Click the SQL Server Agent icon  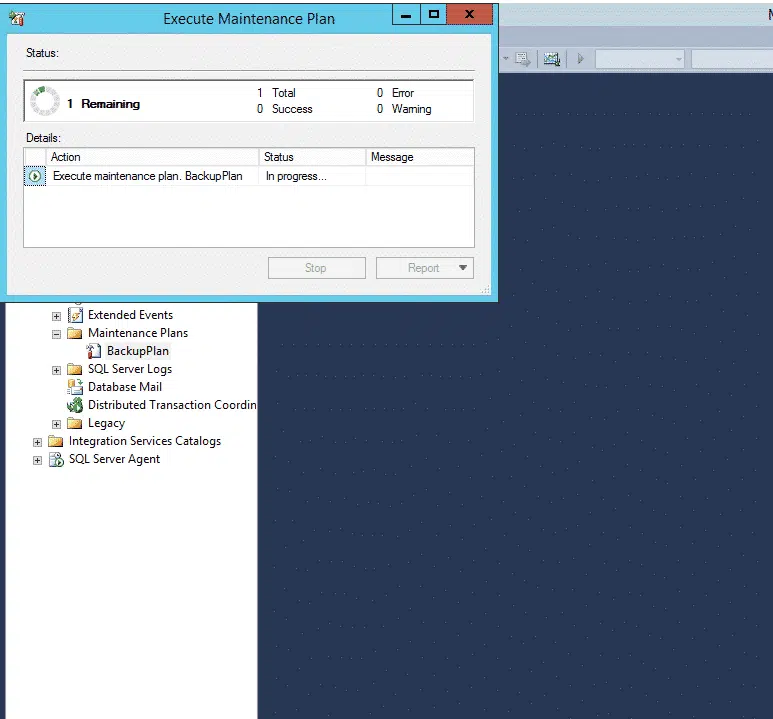tap(56, 460)
